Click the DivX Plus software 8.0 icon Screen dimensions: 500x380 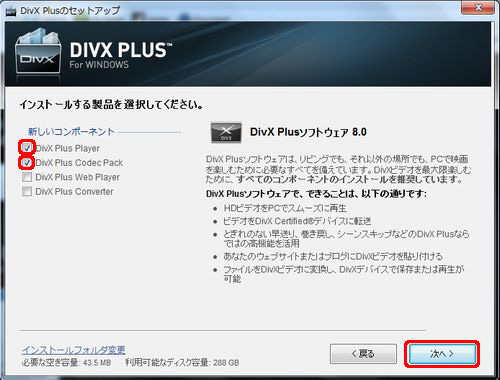pos(226,133)
